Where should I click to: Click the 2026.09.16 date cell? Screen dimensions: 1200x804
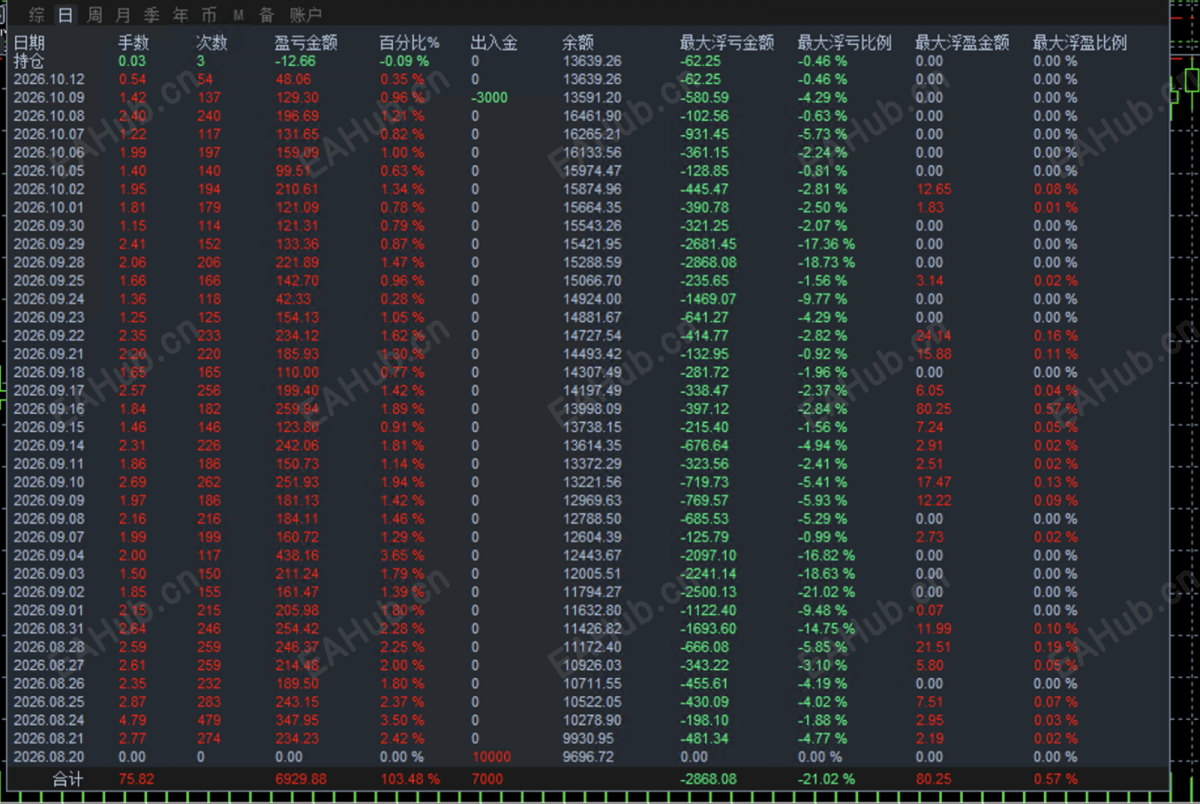(49, 409)
